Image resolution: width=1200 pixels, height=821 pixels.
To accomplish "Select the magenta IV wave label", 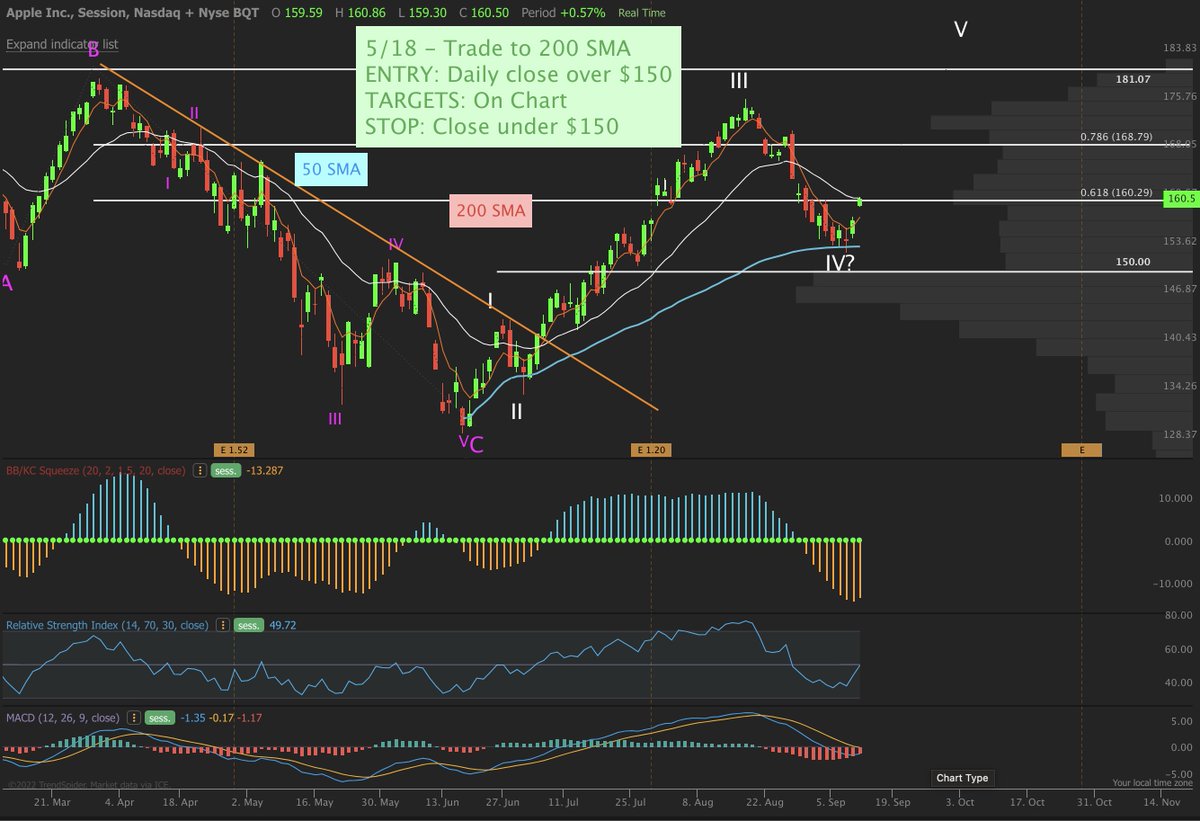I will [396, 243].
